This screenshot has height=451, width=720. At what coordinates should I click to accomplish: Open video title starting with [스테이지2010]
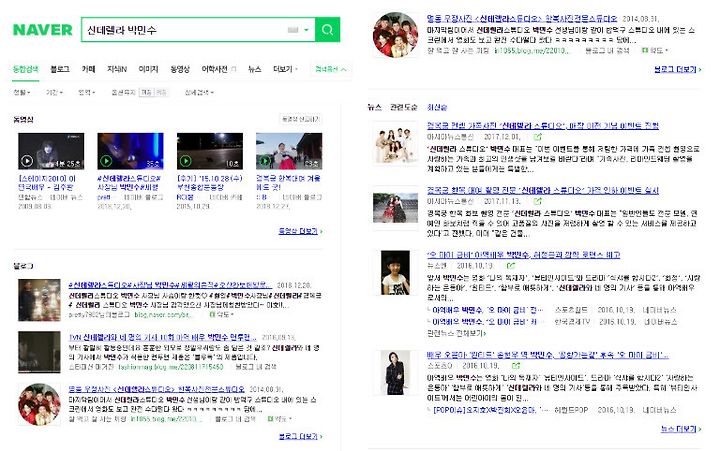click(47, 182)
